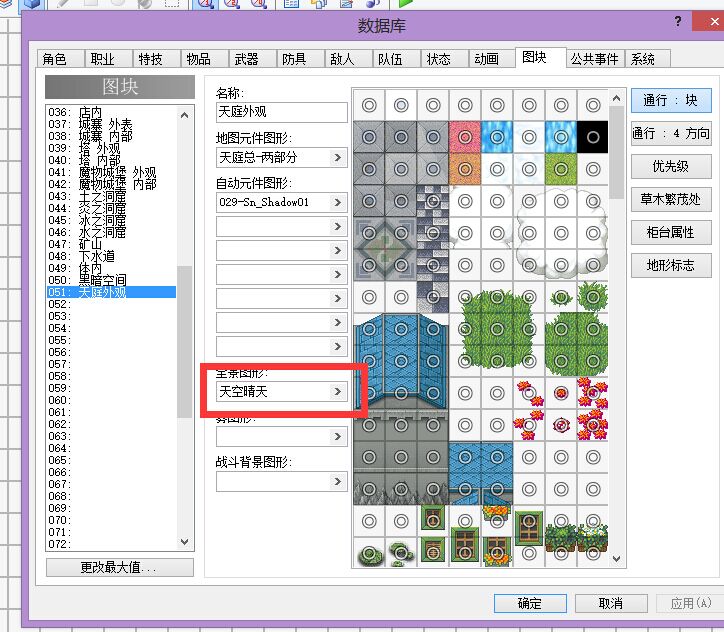
Task: Switch to the 职业 tab
Action: point(109,59)
